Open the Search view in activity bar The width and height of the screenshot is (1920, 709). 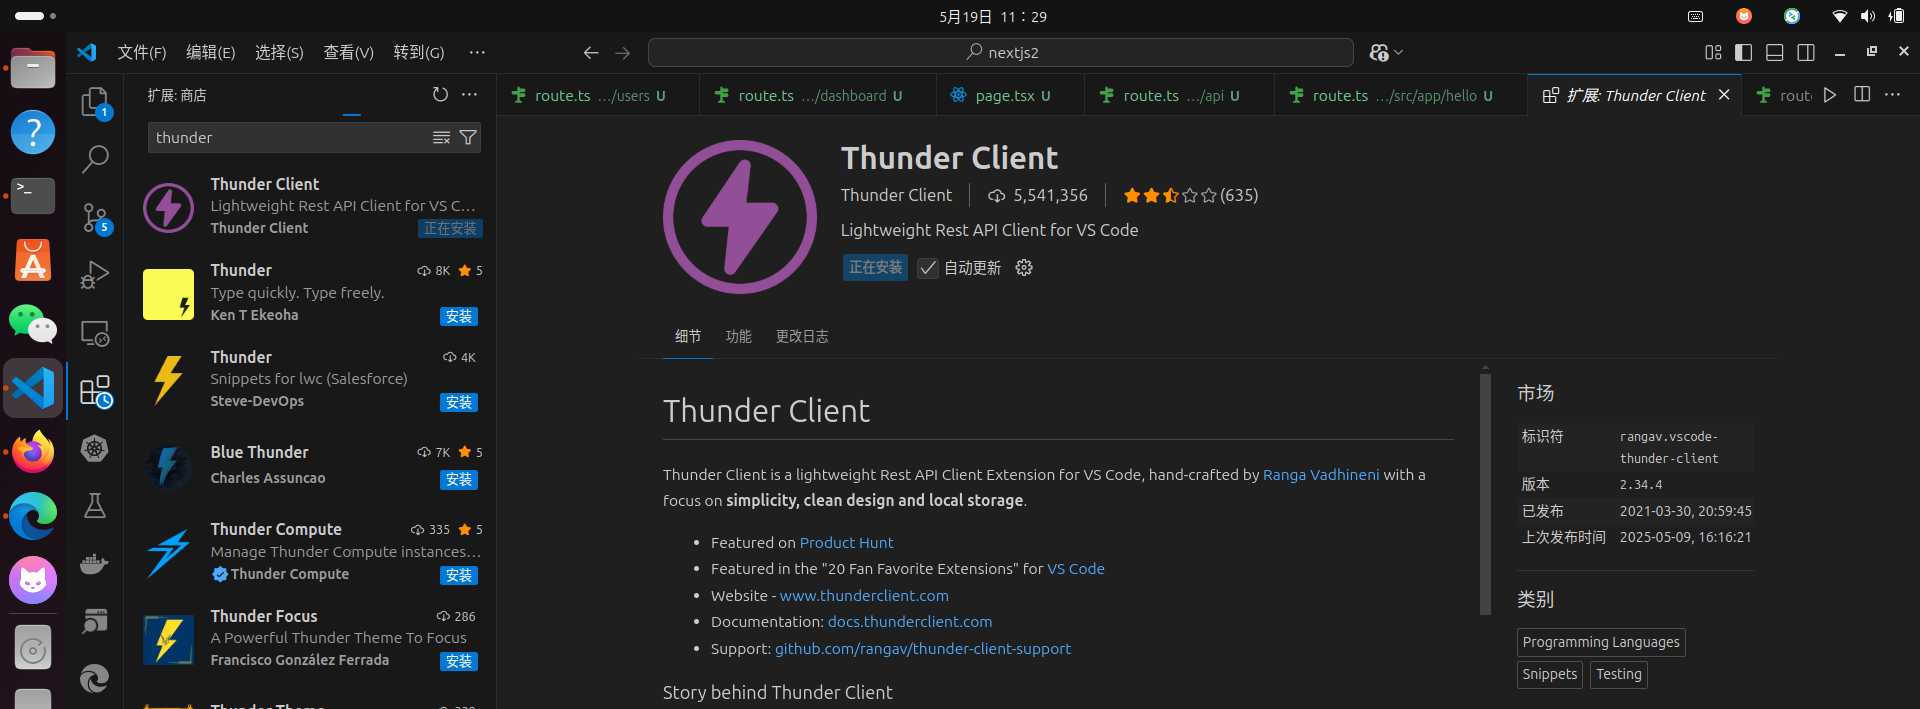[x=95, y=158]
